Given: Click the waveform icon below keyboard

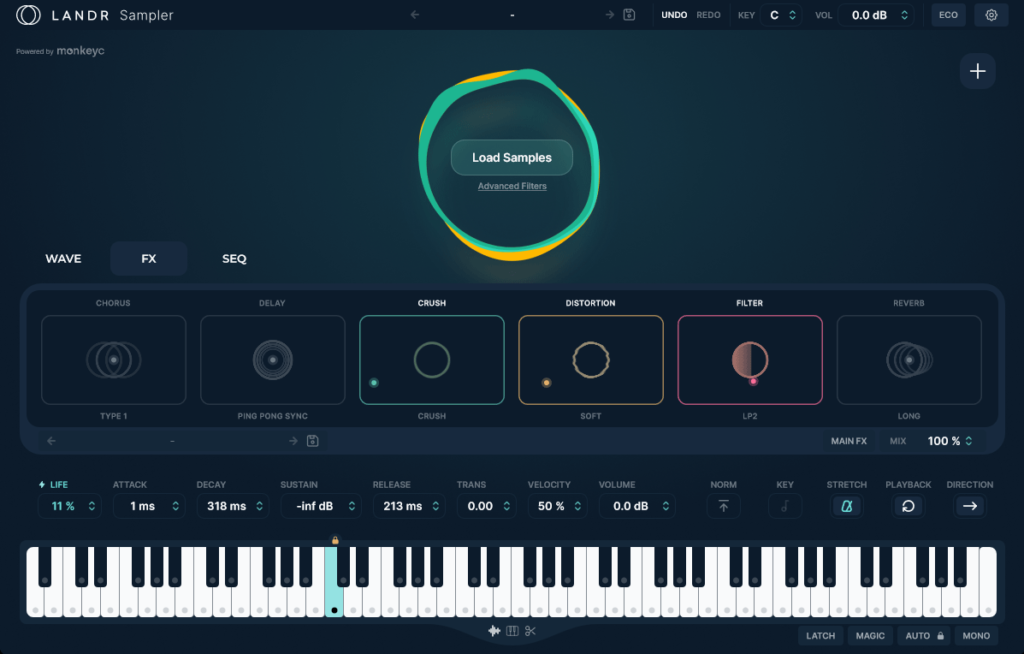Looking at the screenshot, I should point(494,630).
